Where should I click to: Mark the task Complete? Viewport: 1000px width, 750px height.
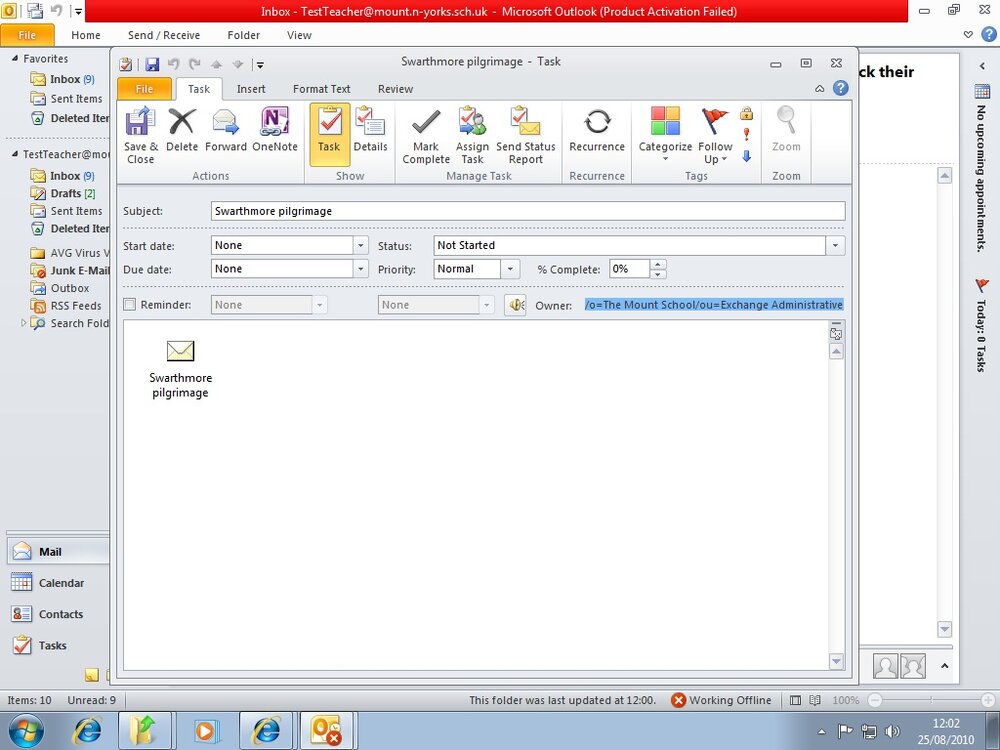click(426, 136)
